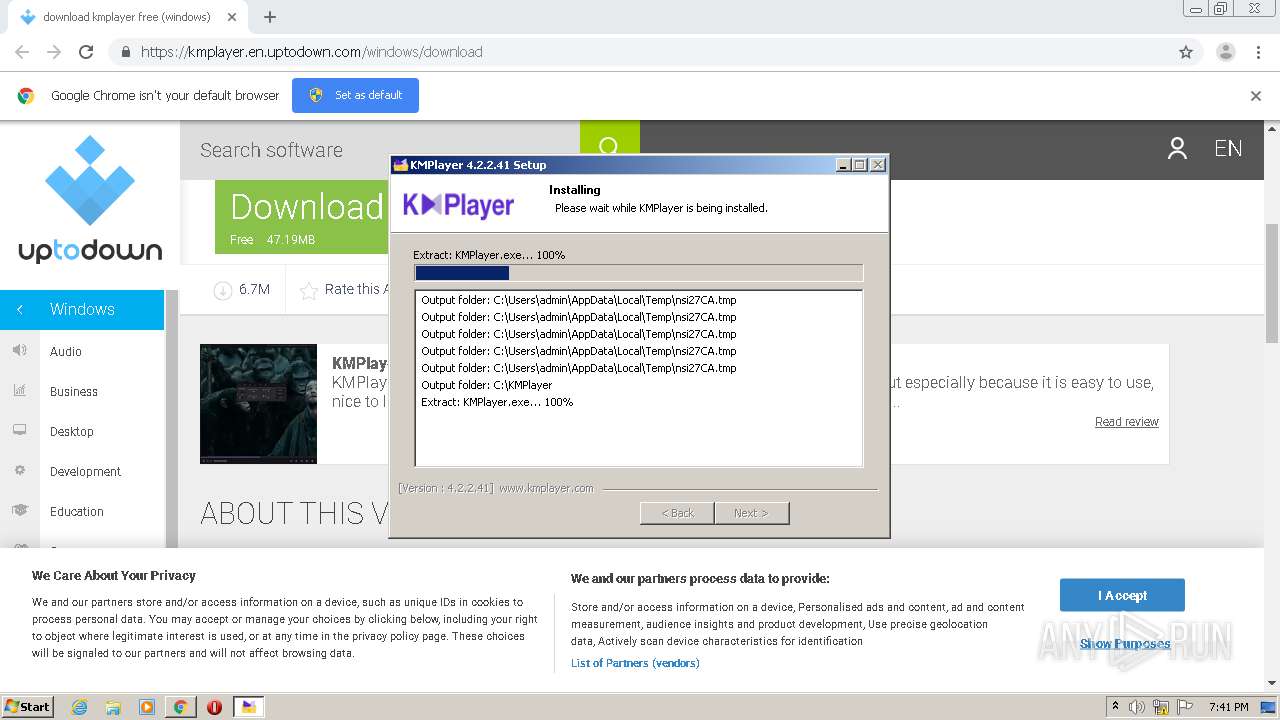Open Show Purposes link
This screenshot has width=1280, height=720.
pyautogui.click(x=1125, y=644)
